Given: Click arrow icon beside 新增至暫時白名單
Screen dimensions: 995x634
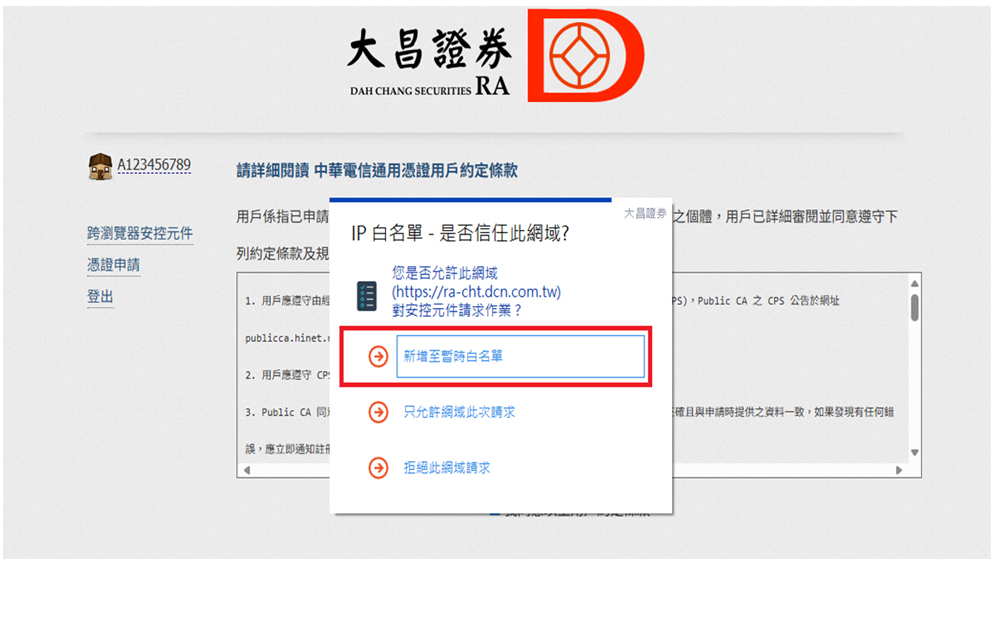Looking at the screenshot, I should coord(378,357).
